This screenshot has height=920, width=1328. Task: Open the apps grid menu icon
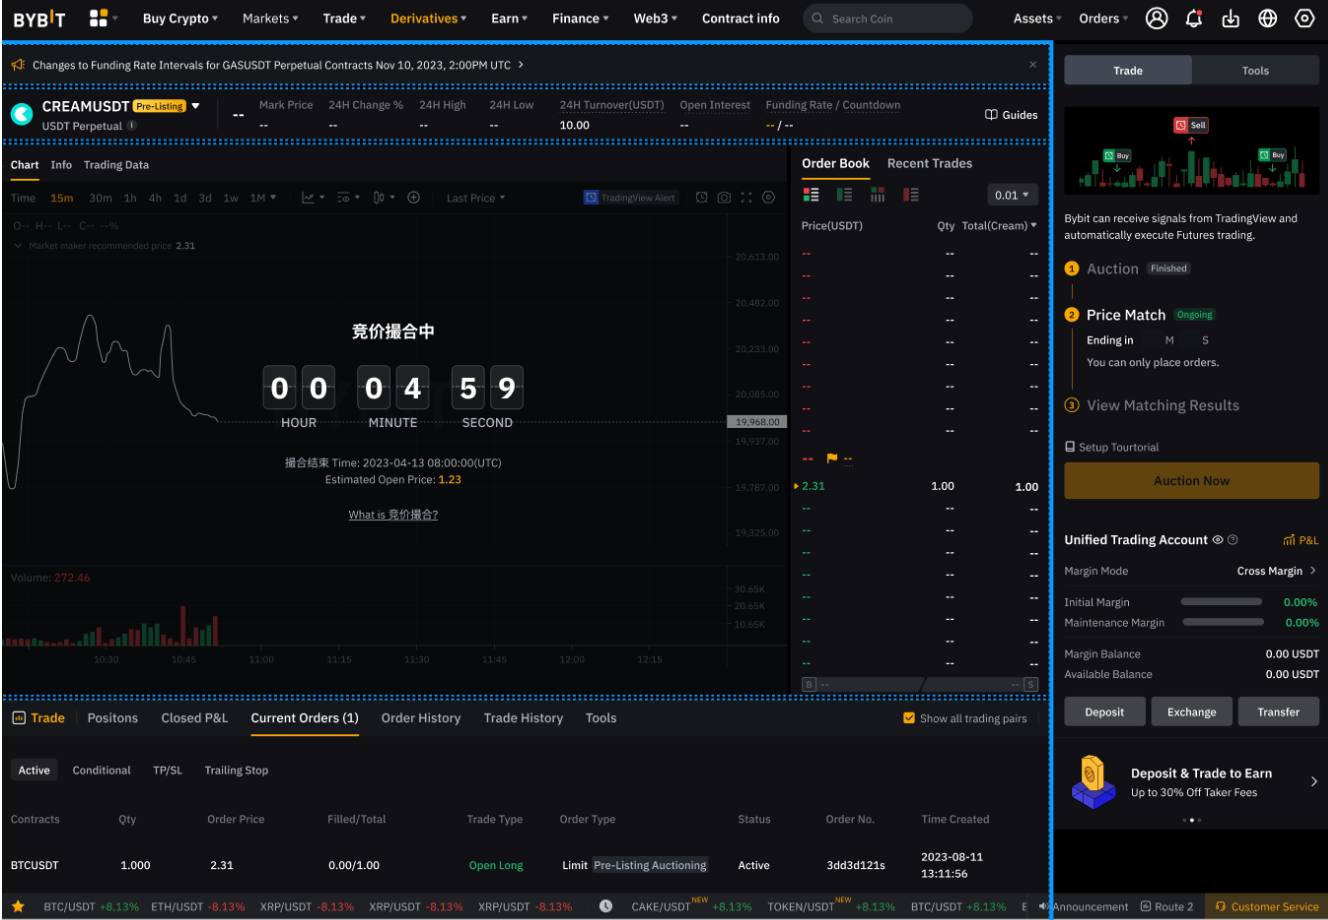[x=98, y=18]
